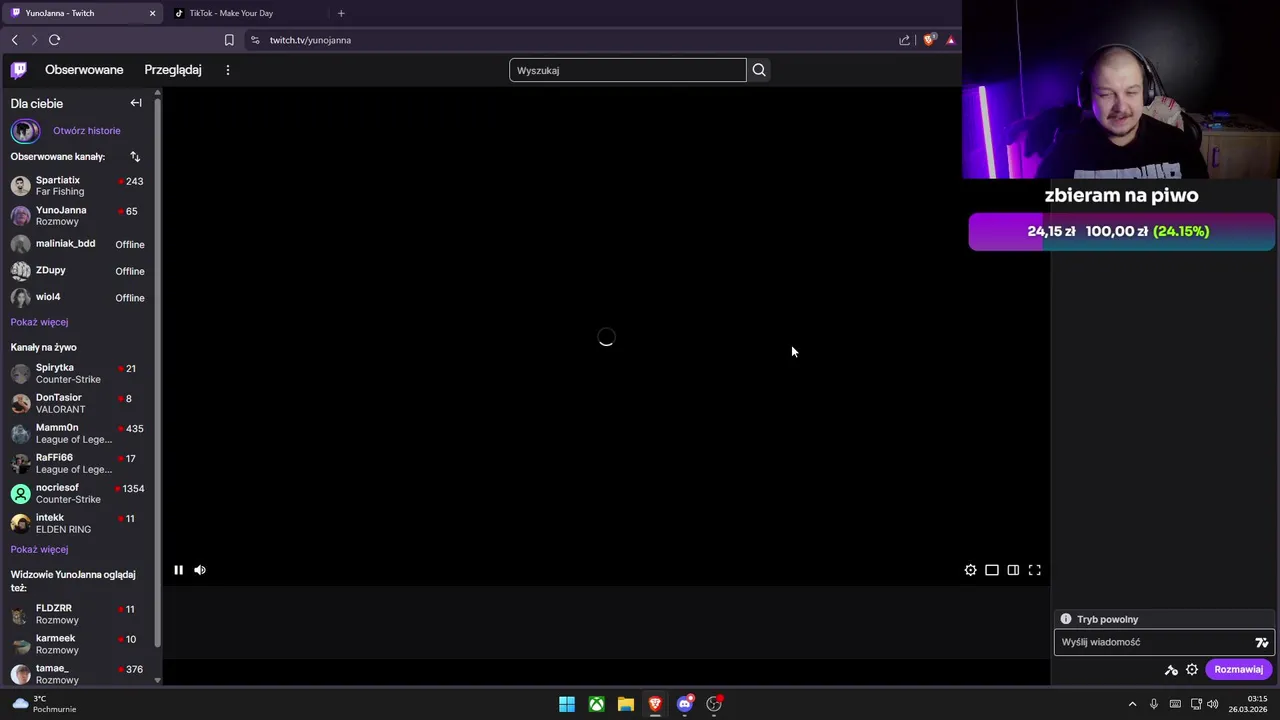The width and height of the screenshot is (1280, 720).
Task: Mute the player volume
Action: [x=200, y=570]
